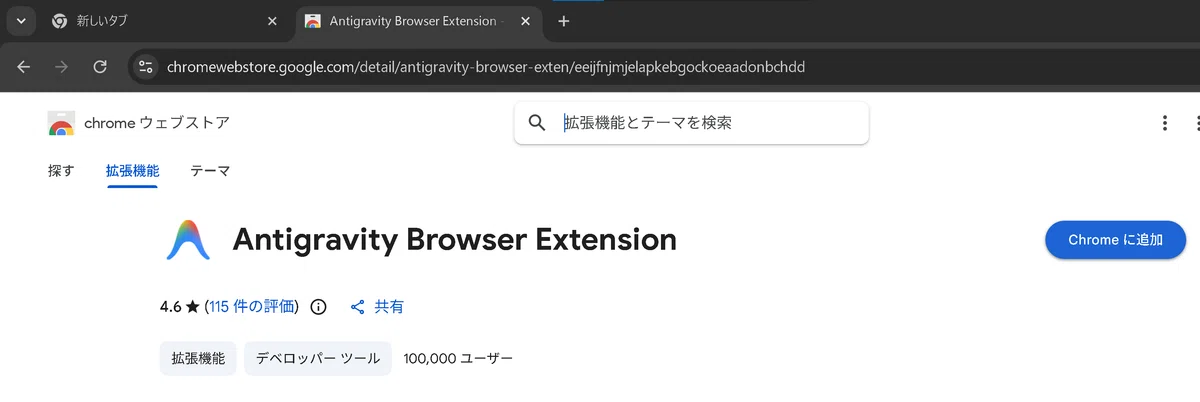Click the search magnifier icon

[537, 123]
